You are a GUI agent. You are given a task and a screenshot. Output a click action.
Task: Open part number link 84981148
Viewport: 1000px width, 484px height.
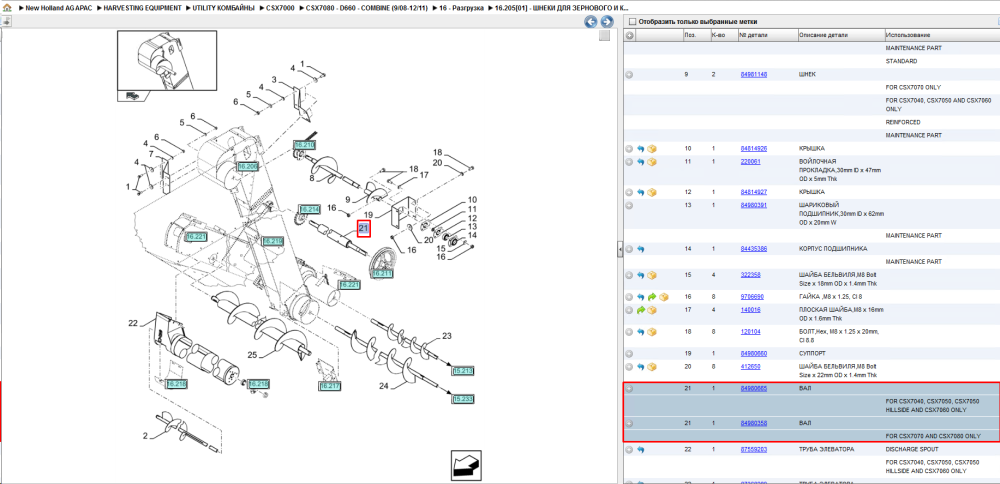click(x=753, y=75)
